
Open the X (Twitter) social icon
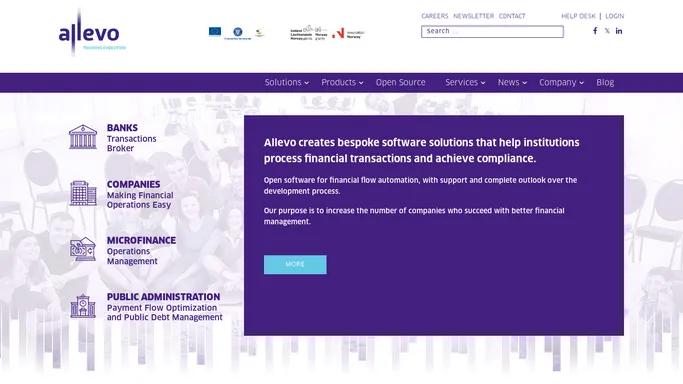point(607,31)
